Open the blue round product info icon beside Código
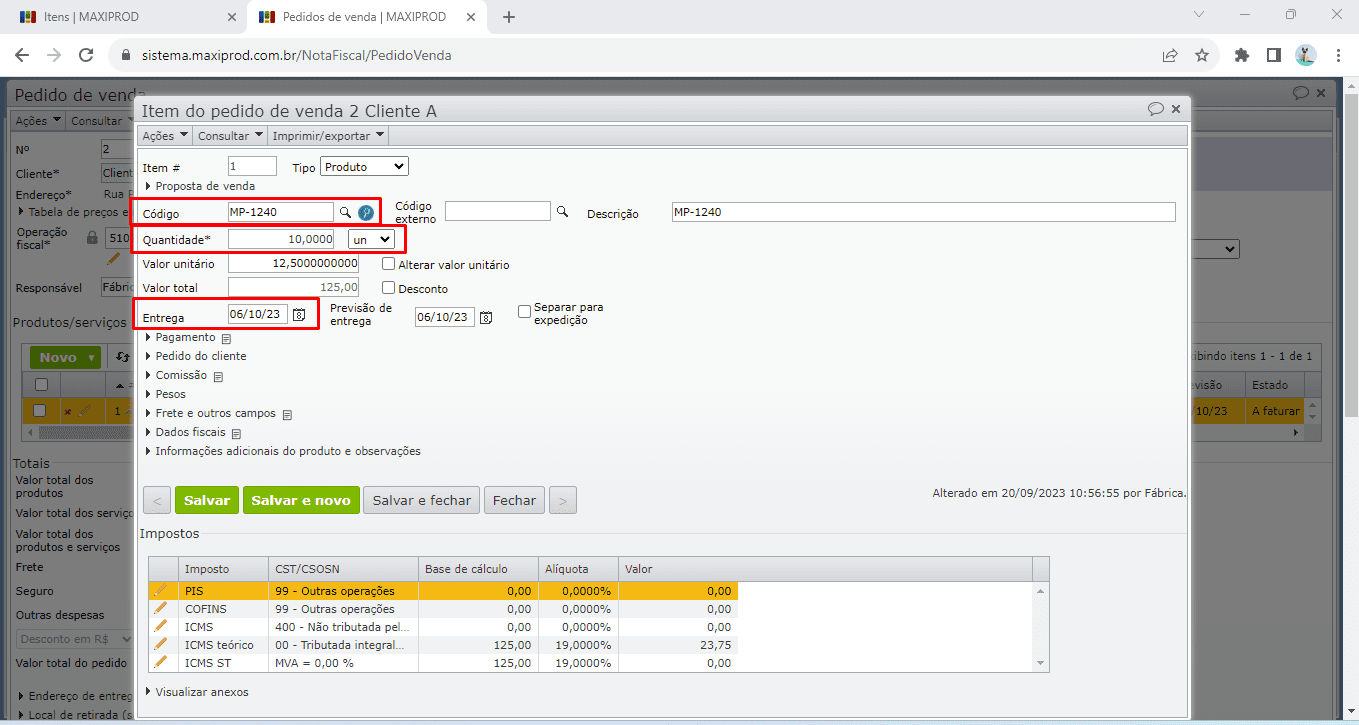Image resolution: width=1359 pixels, height=725 pixels. [366, 213]
